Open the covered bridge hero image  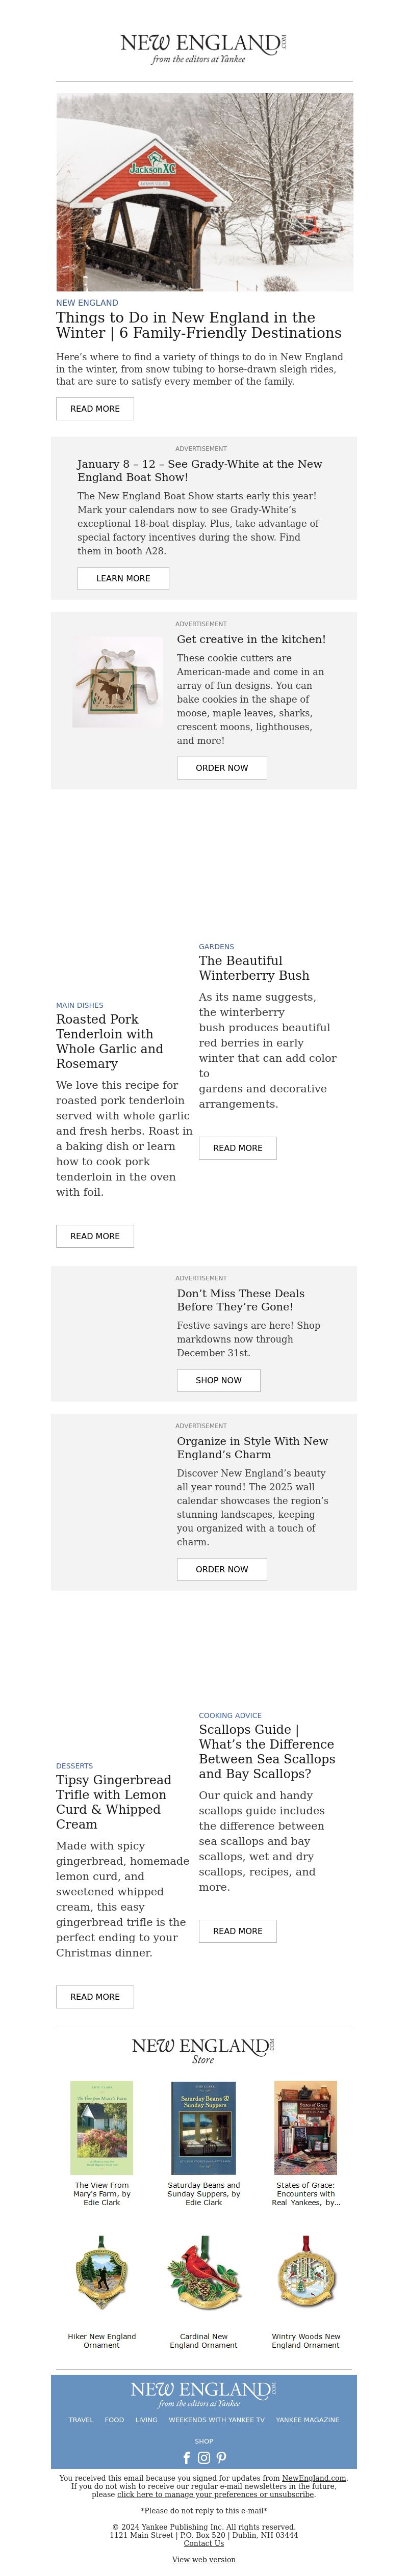click(x=204, y=192)
